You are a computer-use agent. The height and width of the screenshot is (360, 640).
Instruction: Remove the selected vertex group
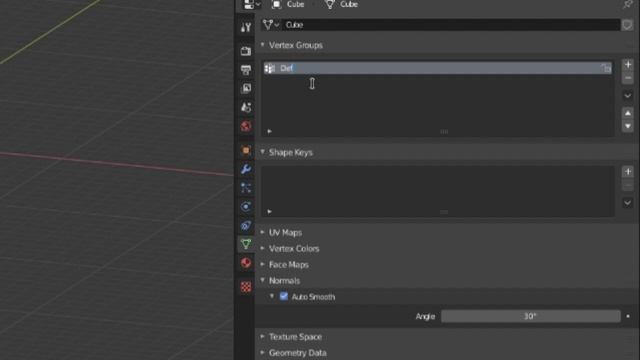click(x=628, y=78)
